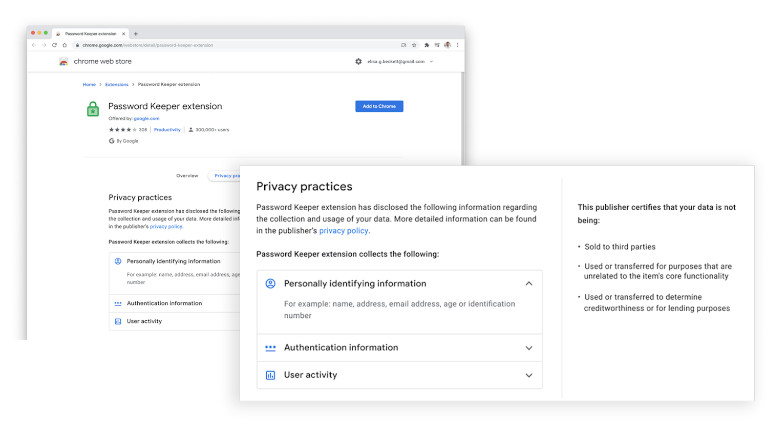Click the cast icon in address bar
The width and height of the screenshot is (768, 433).
click(x=404, y=45)
